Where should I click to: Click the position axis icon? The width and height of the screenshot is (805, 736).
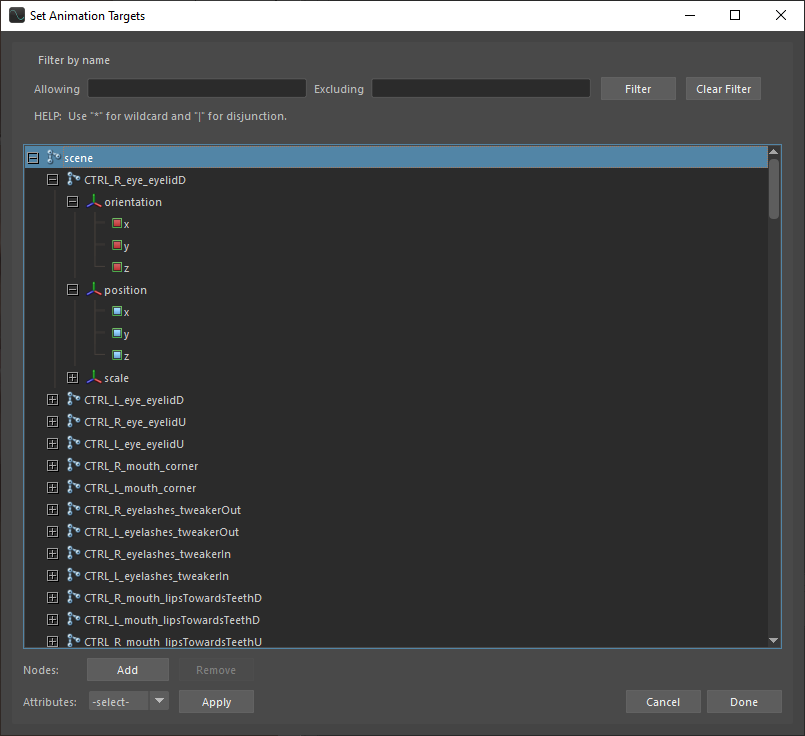[x=94, y=290]
